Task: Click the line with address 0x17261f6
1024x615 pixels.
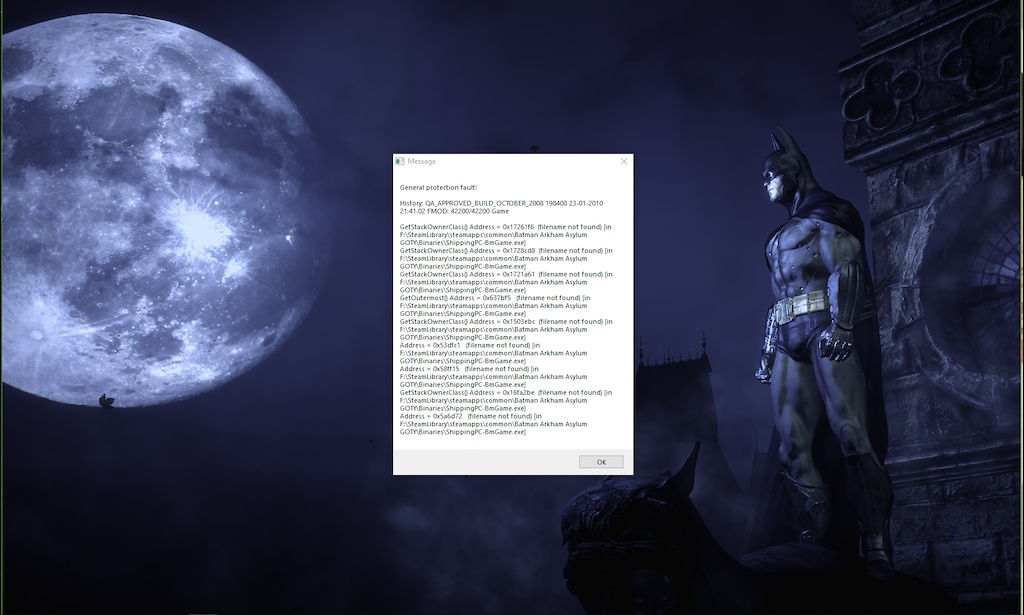Action: pyautogui.click(x=505, y=227)
